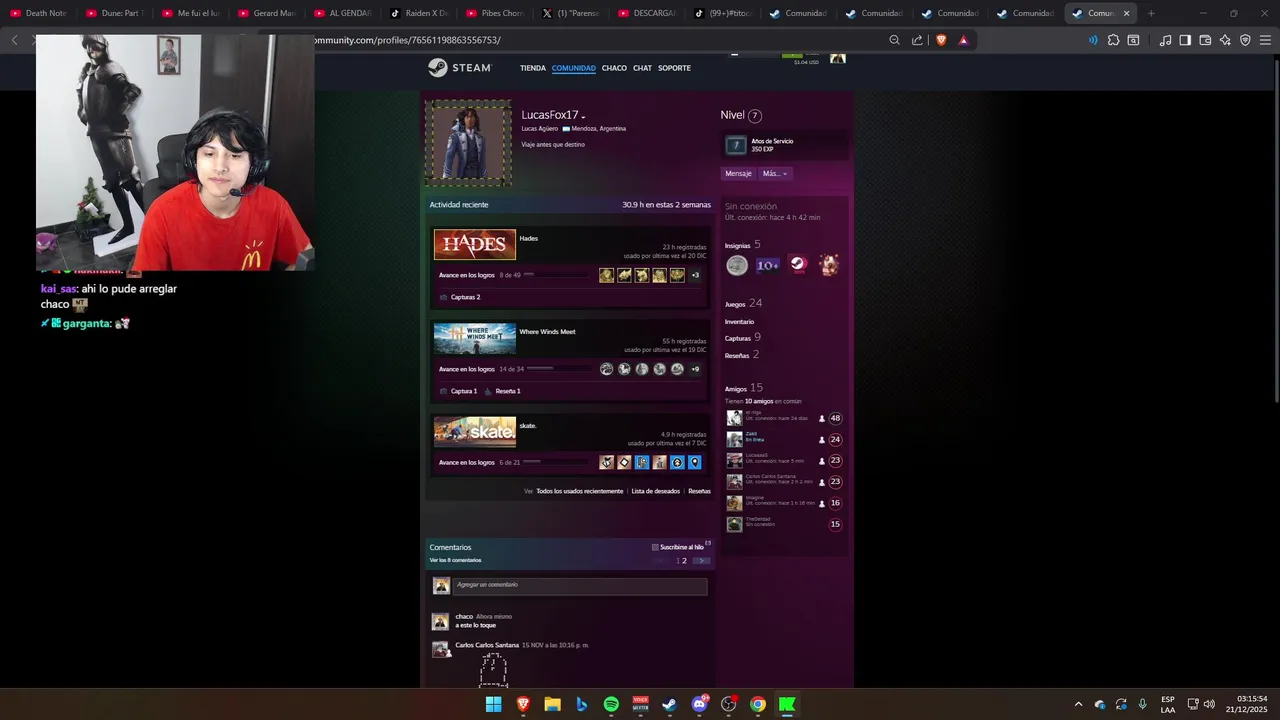
Task: Click the Steam logo in header
Action: tap(460, 68)
